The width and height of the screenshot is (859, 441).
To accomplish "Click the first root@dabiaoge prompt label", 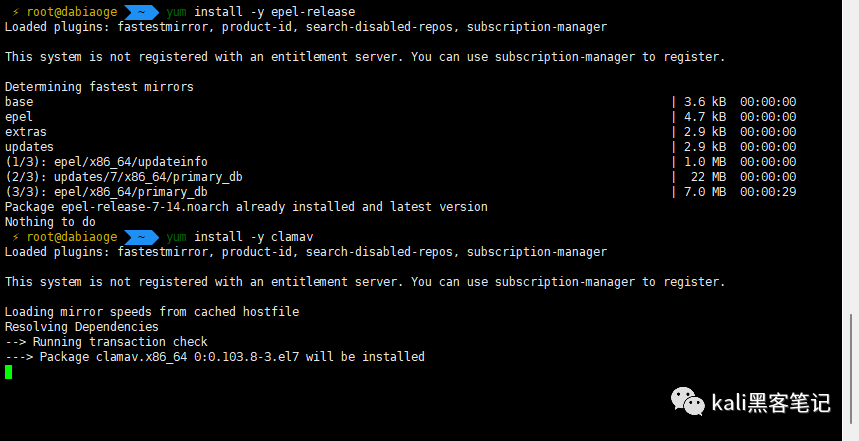I will point(72,12).
